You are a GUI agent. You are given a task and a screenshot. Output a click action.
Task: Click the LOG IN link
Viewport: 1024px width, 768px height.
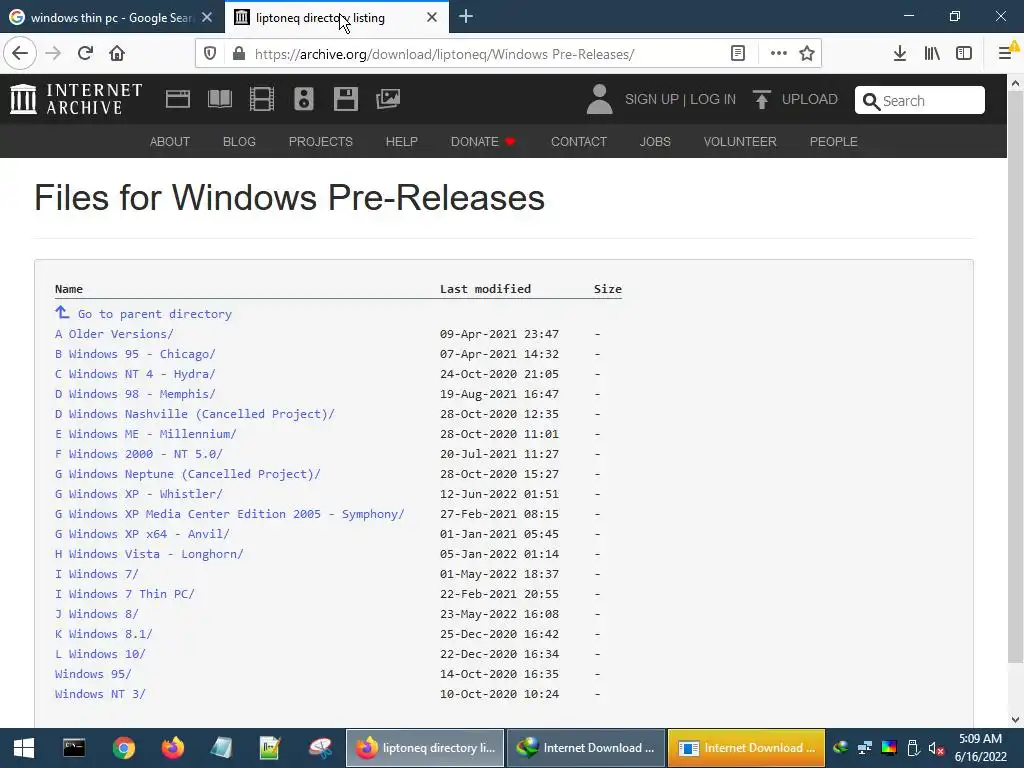(x=712, y=99)
